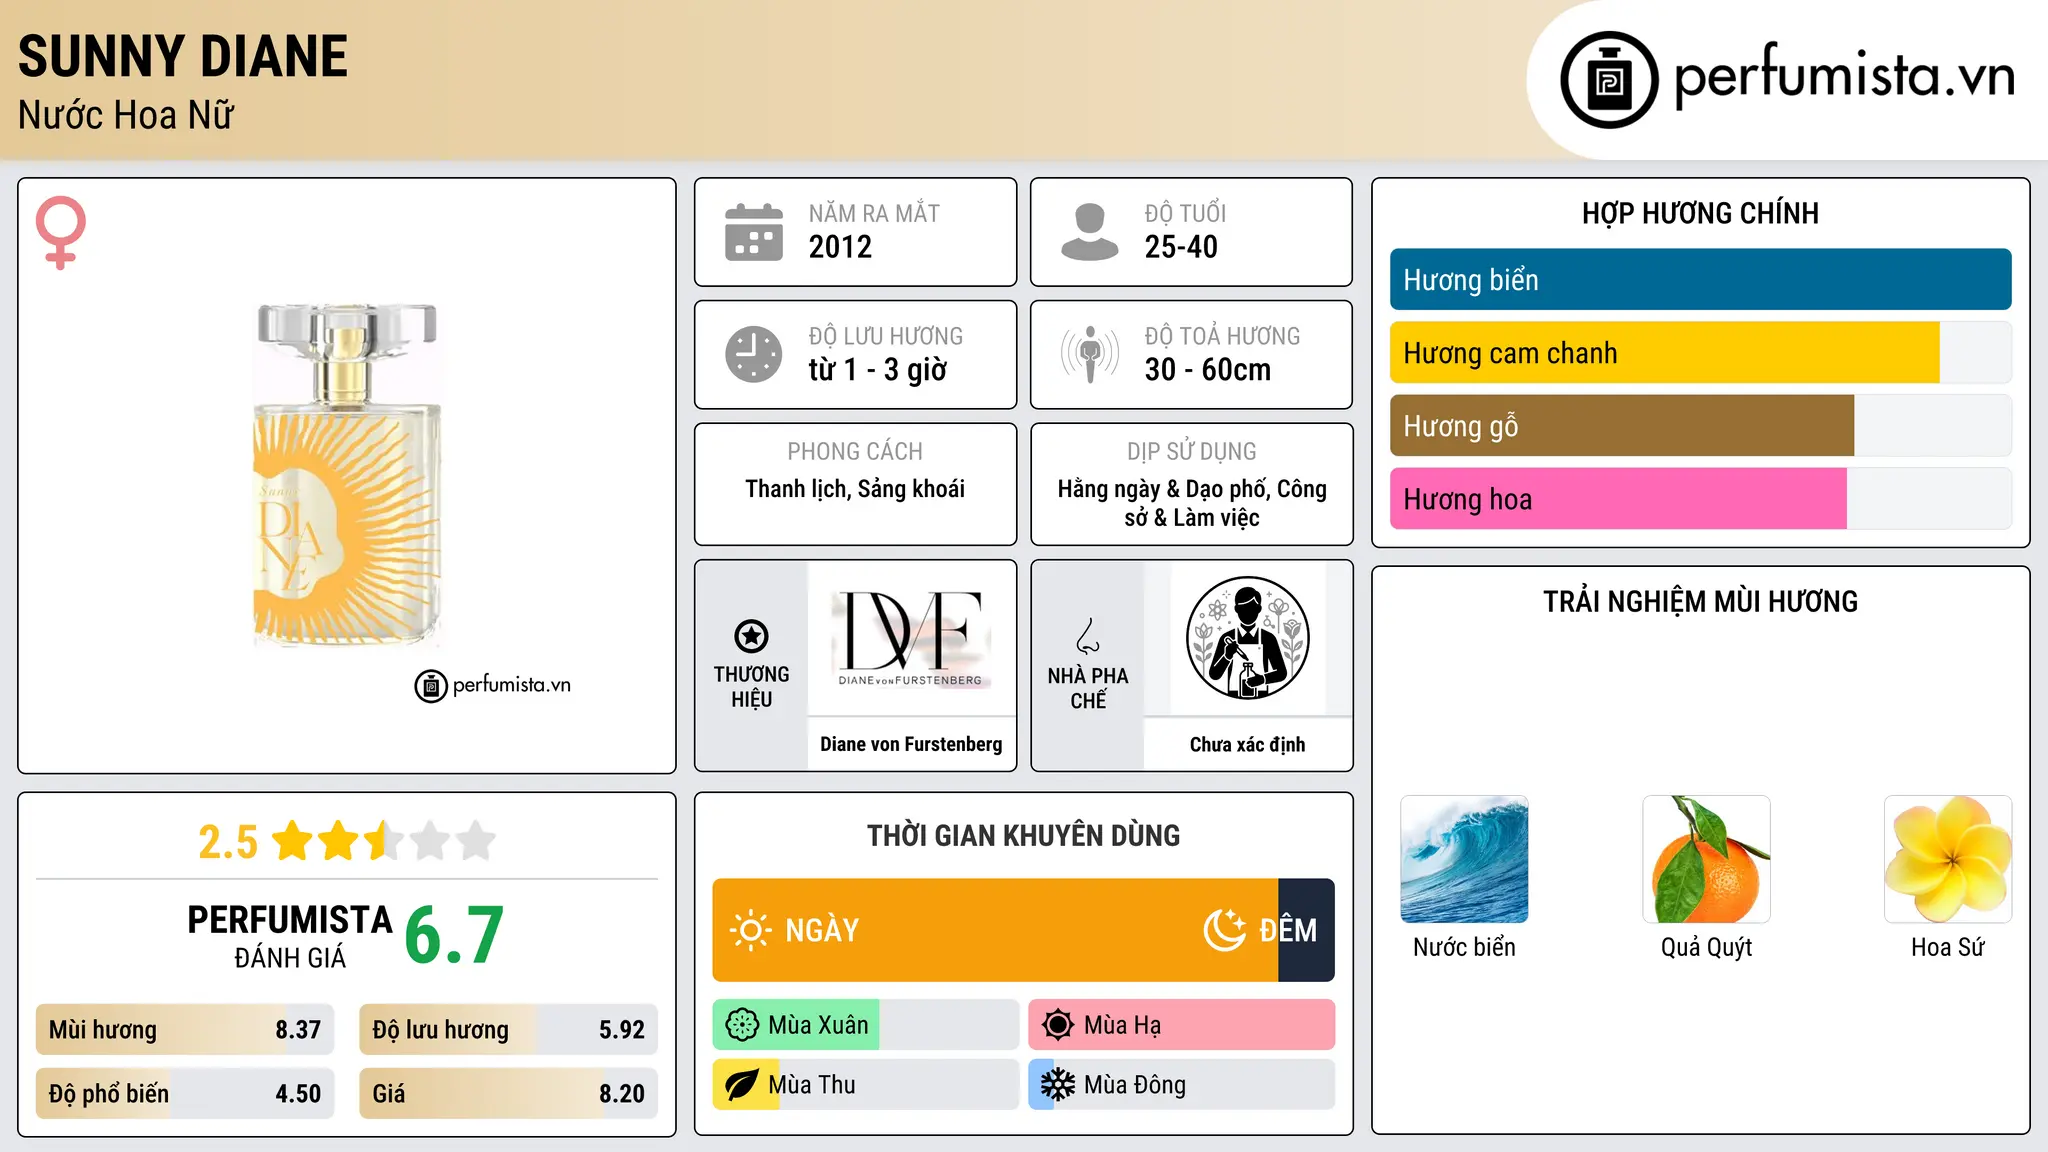
Task: Click the Mùa Hạ season bar
Action: click(1181, 1025)
